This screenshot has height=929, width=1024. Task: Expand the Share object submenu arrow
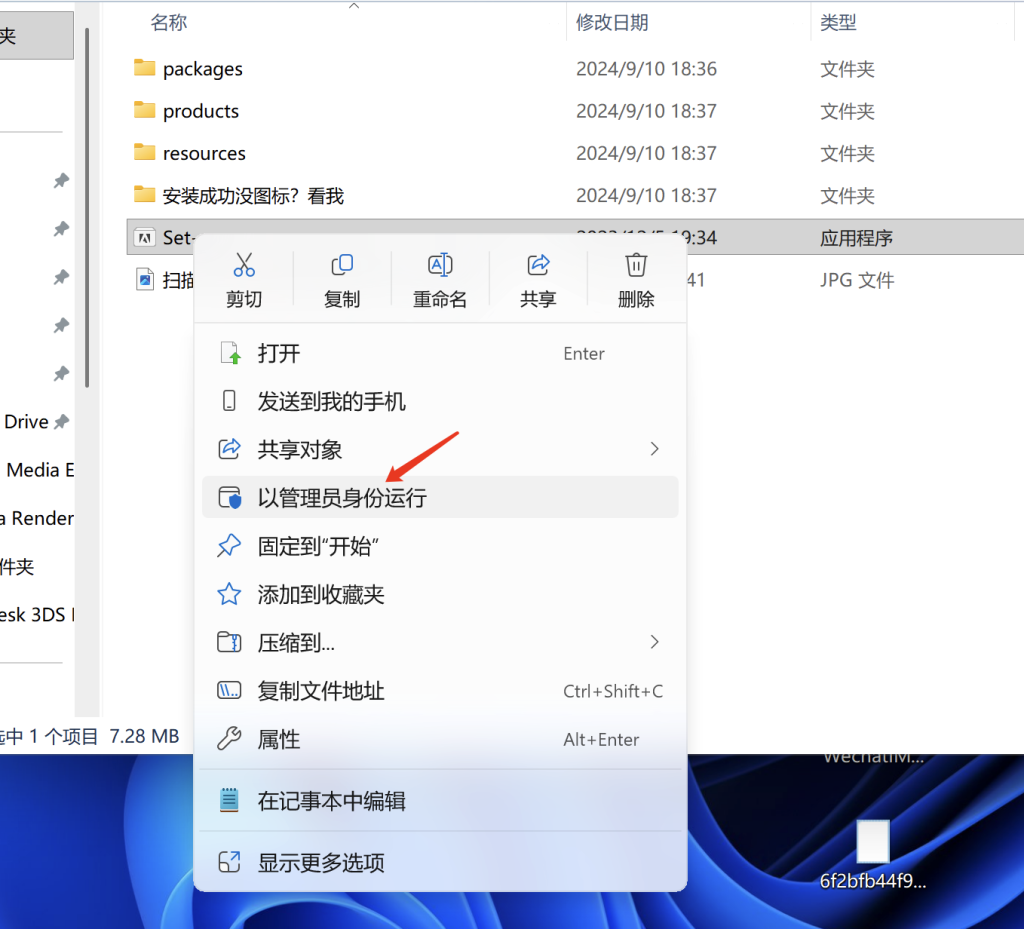tap(655, 449)
